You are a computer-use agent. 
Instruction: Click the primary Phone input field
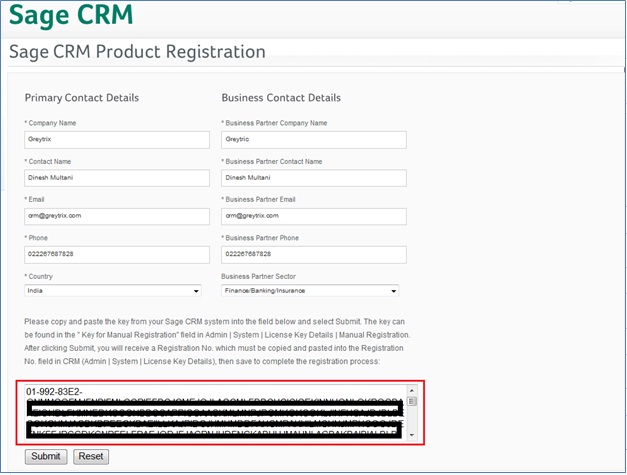click(x=117, y=255)
